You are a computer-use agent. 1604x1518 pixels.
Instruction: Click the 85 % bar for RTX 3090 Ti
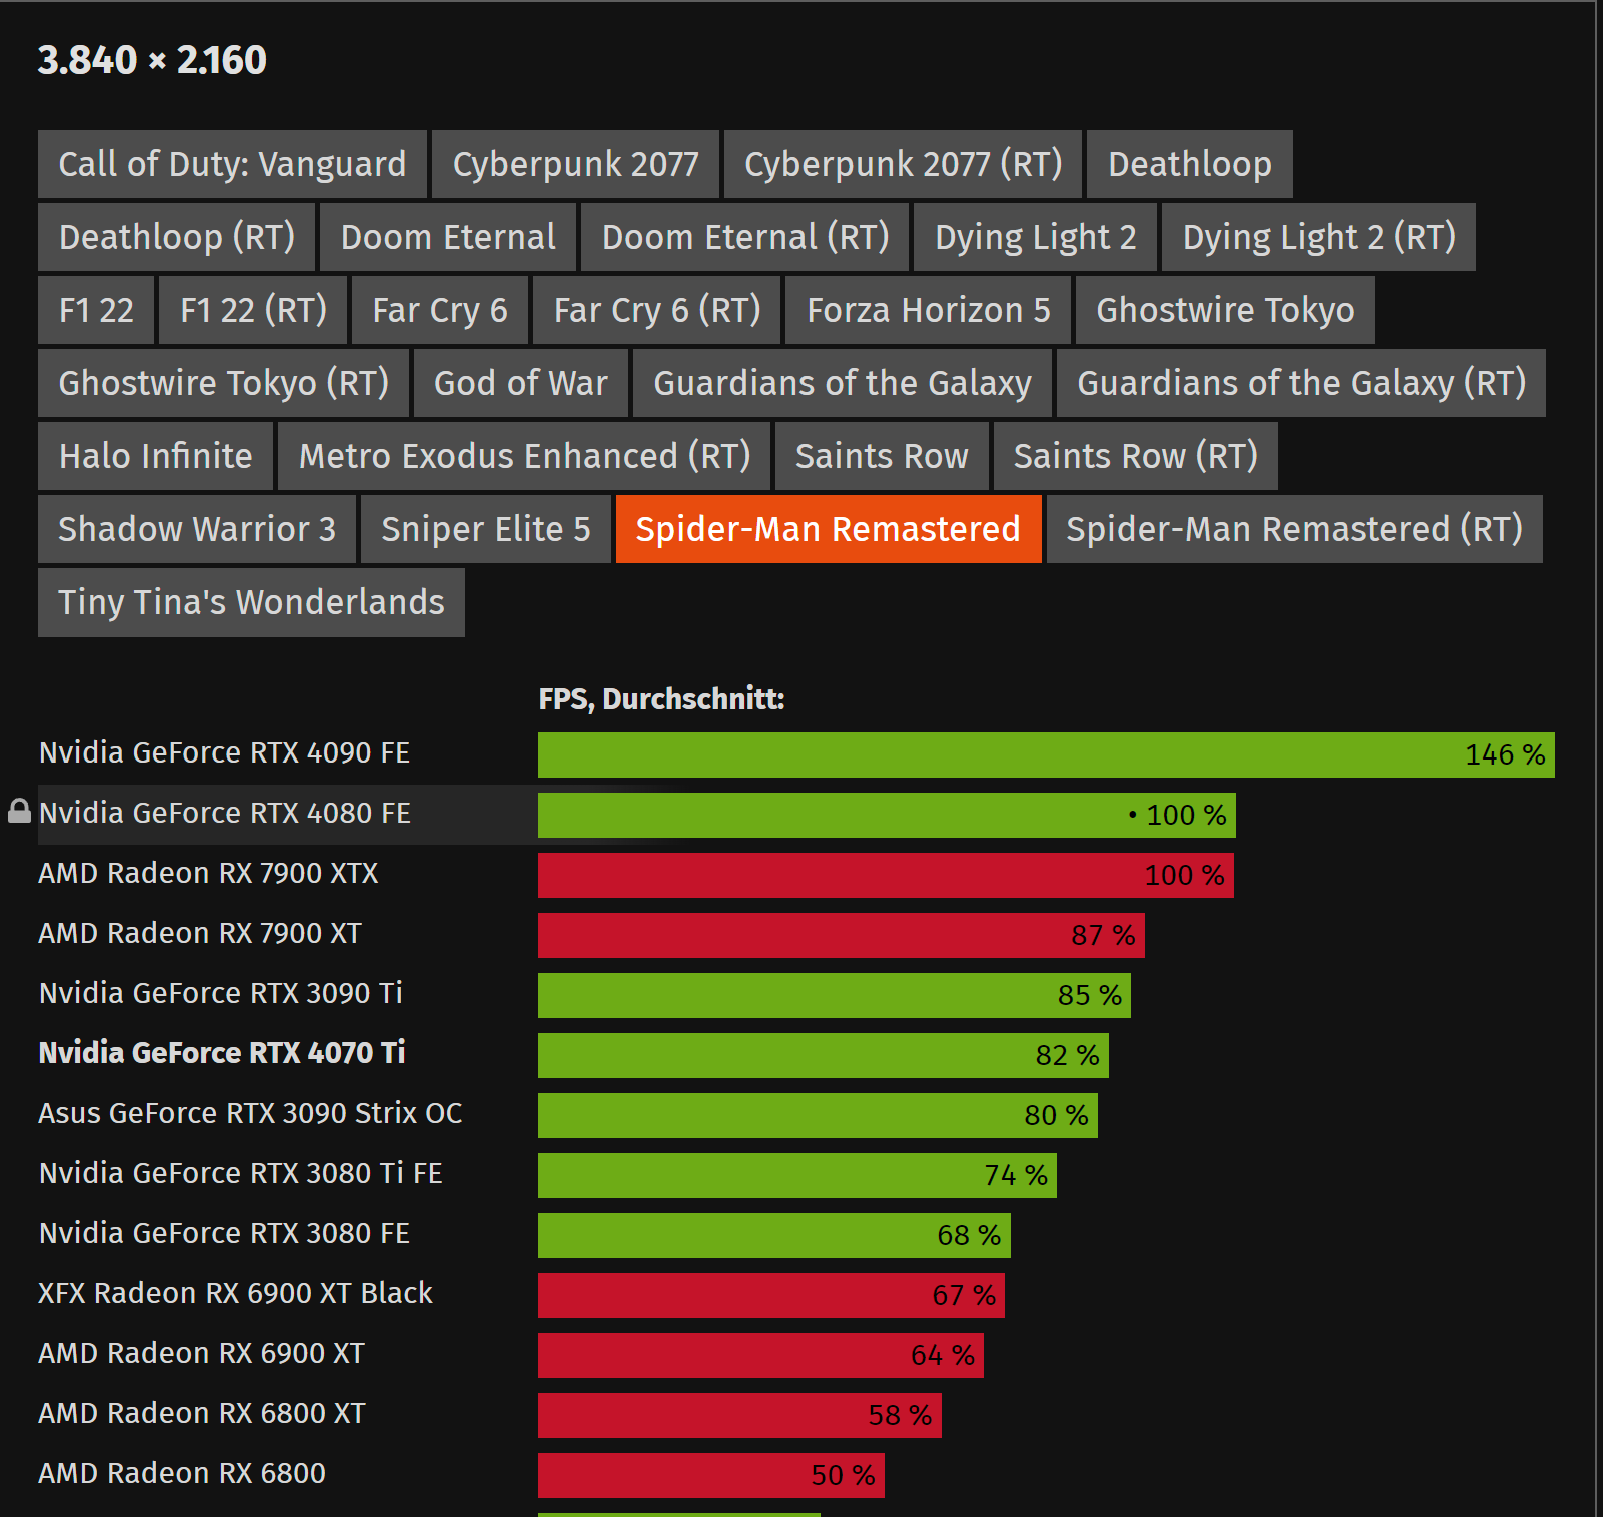pyautogui.click(x=834, y=995)
